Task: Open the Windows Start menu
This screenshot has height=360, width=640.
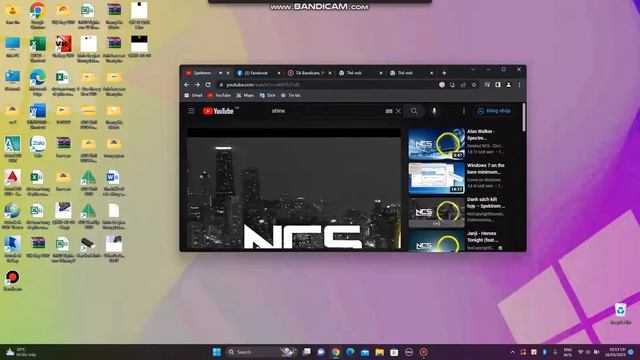Action: click(217, 352)
